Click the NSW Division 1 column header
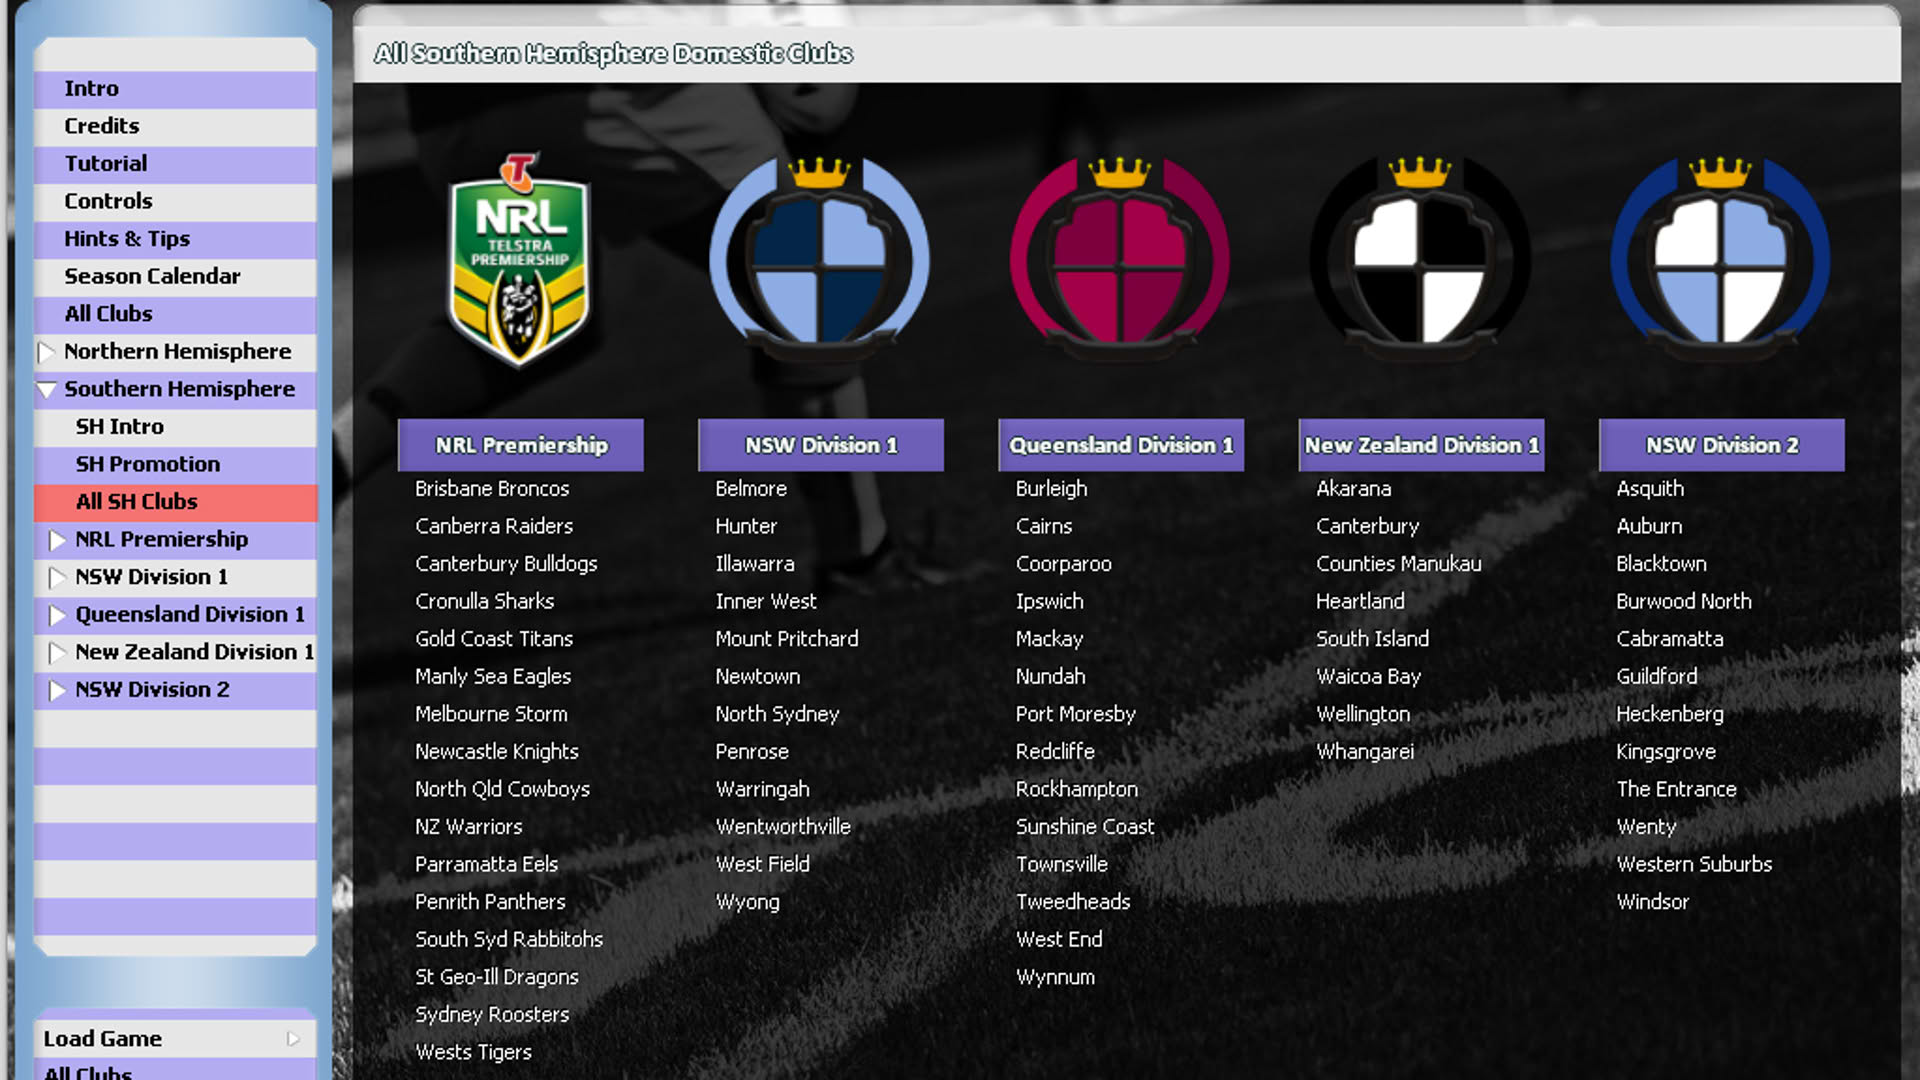This screenshot has height=1080, width=1920. coord(821,445)
